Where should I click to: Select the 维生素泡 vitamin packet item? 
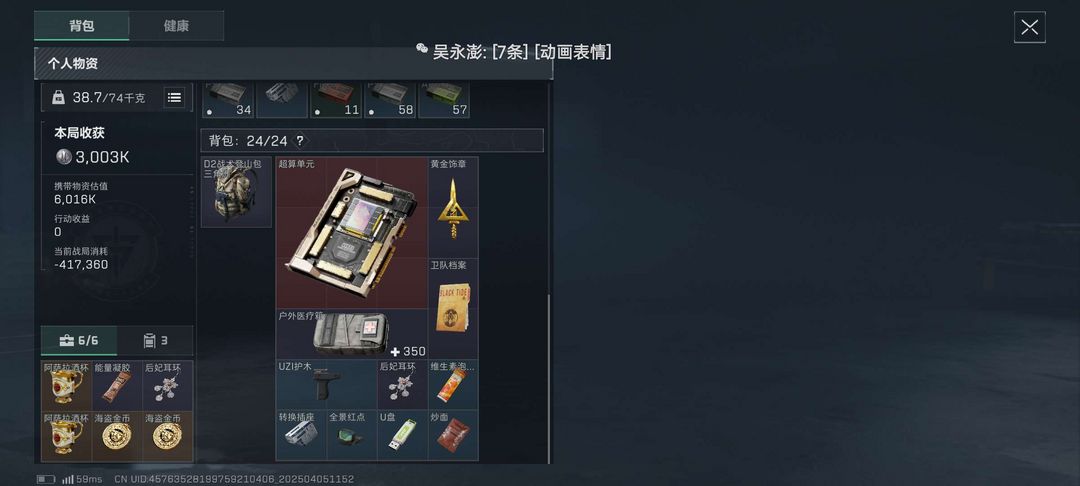[x=453, y=384]
